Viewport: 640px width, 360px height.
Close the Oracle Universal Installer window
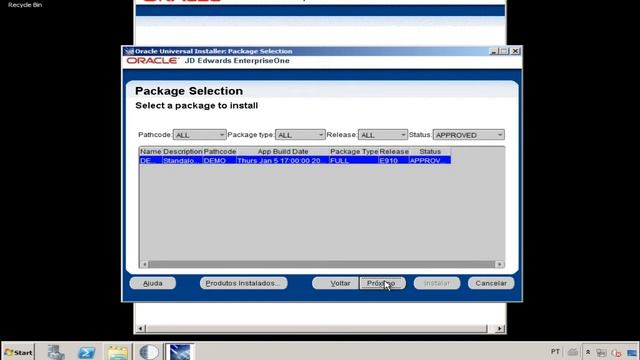516,51
